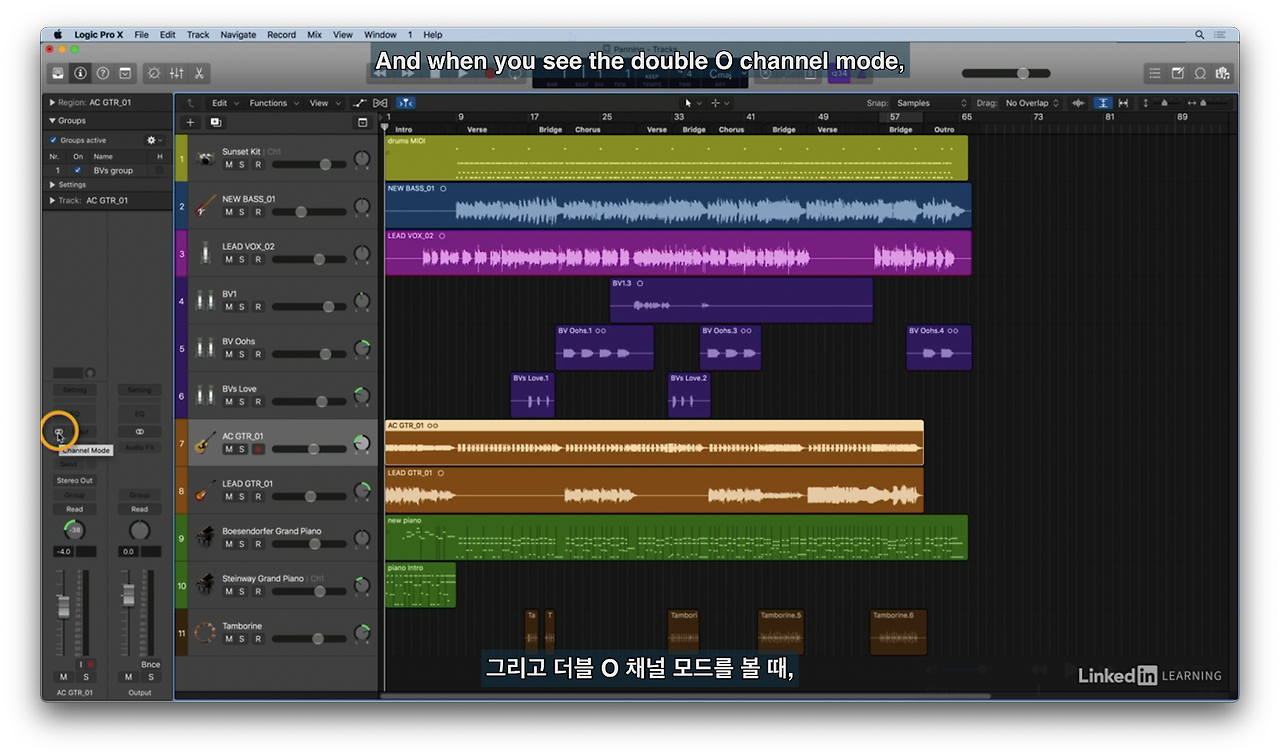Open the Drag No Overlap dropdown
1280x756 pixels.
pyautogui.click(x=1033, y=103)
